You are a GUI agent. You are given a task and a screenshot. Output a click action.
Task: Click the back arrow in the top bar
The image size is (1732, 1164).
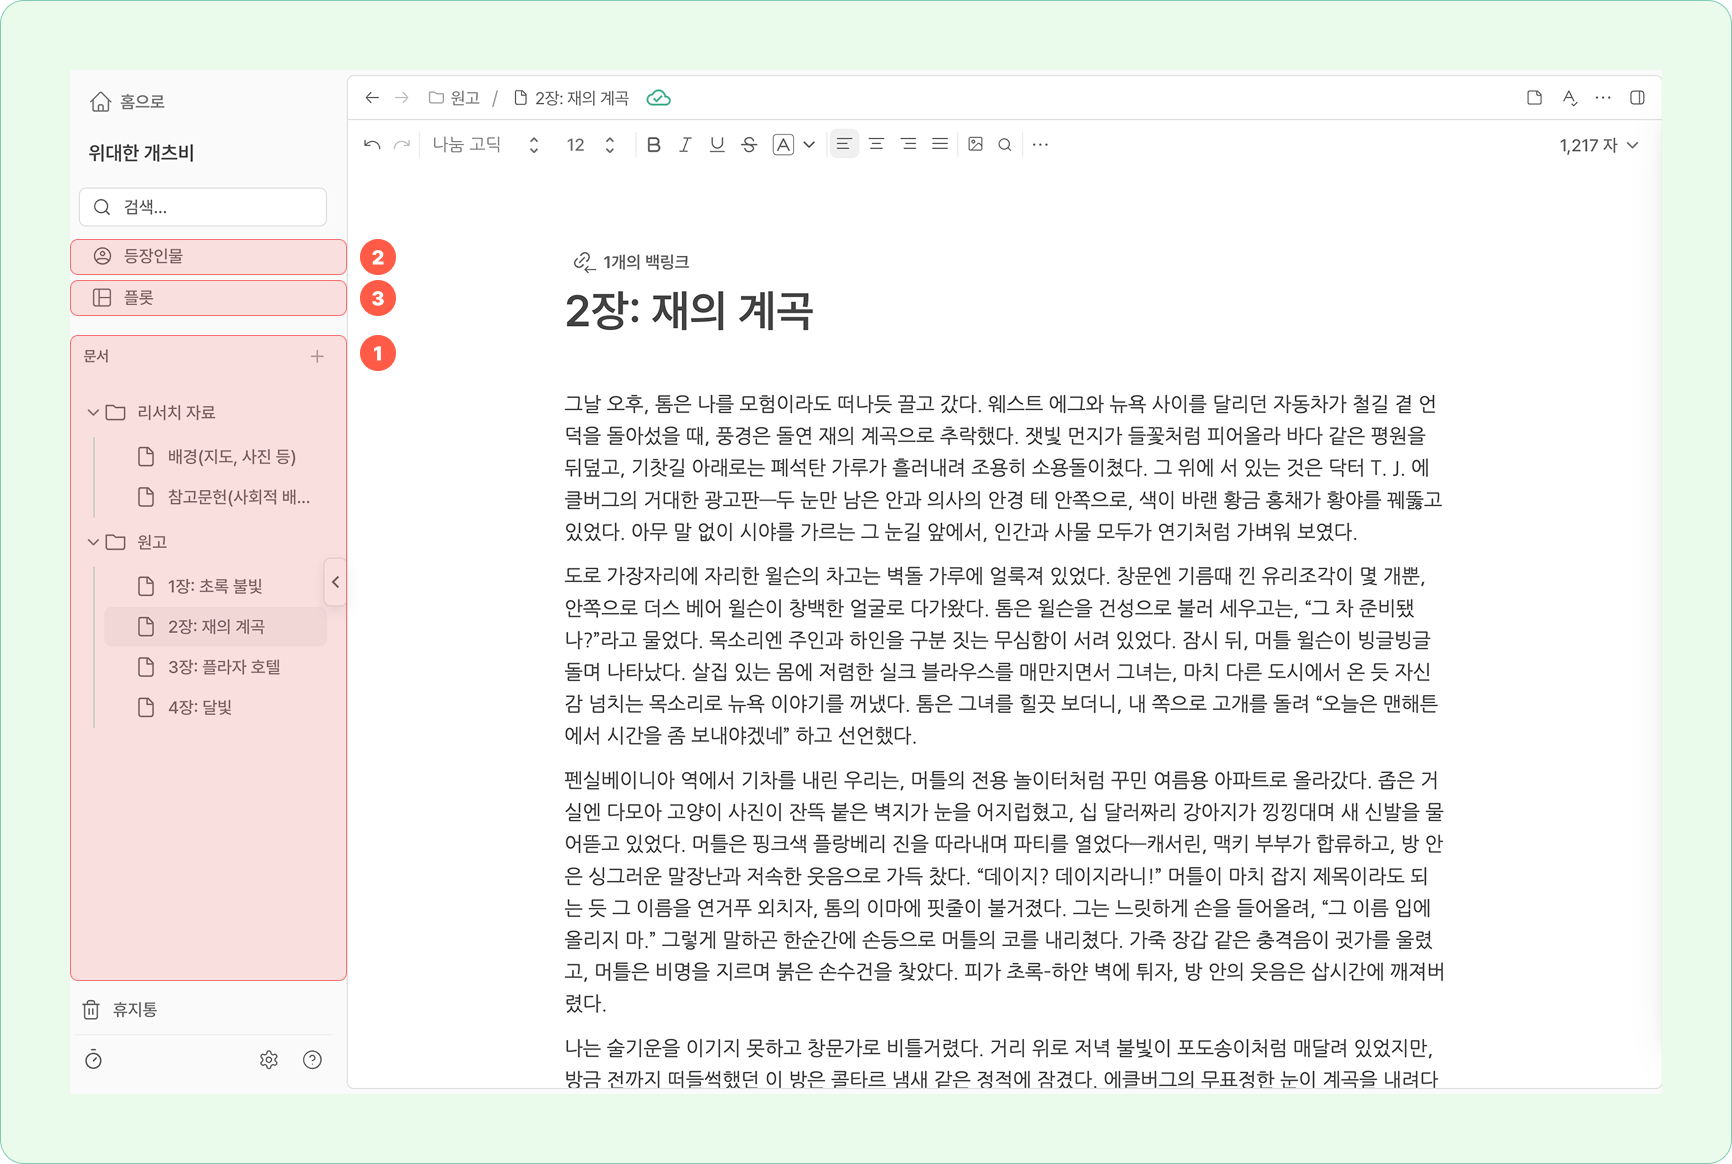[372, 98]
